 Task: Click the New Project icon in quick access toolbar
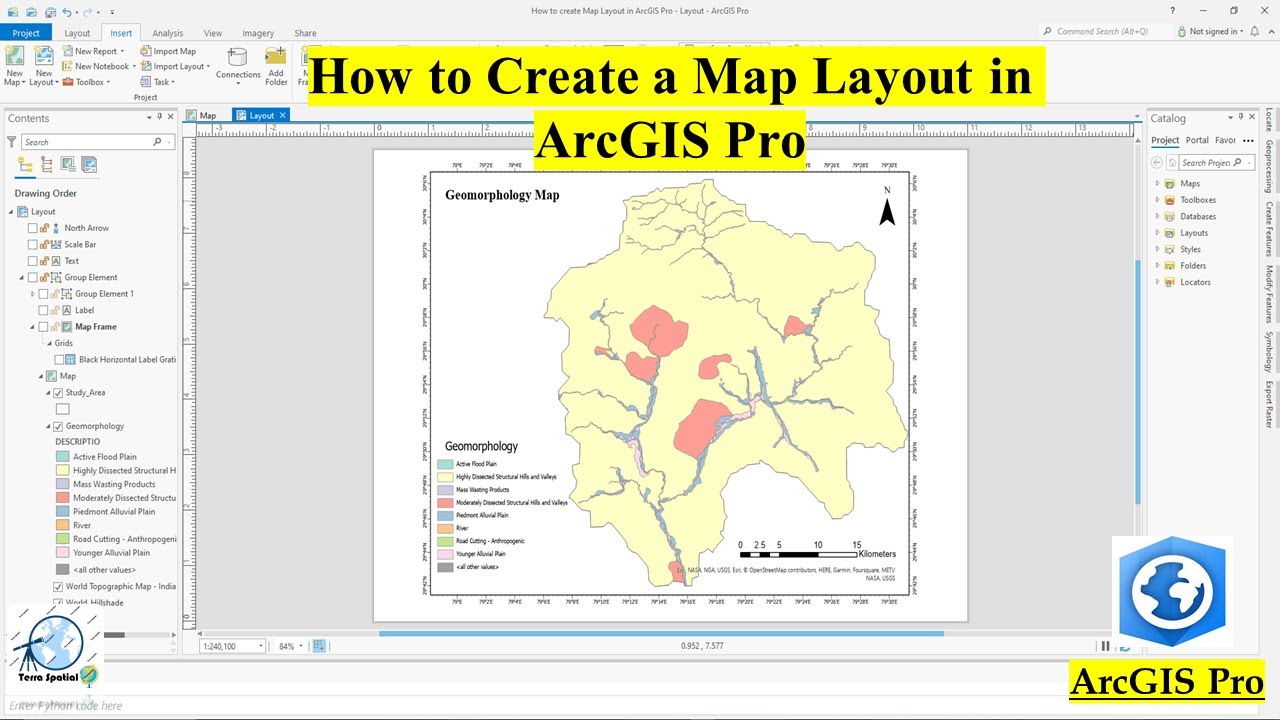click(x=15, y=11)
